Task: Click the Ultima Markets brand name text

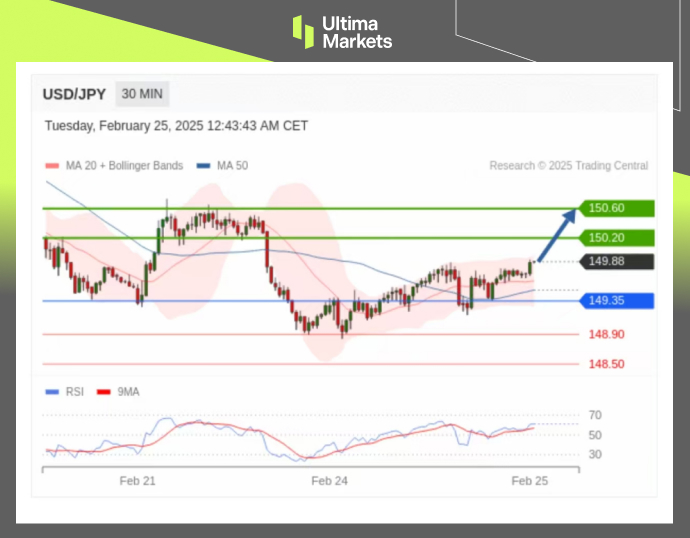Action: 357,32
